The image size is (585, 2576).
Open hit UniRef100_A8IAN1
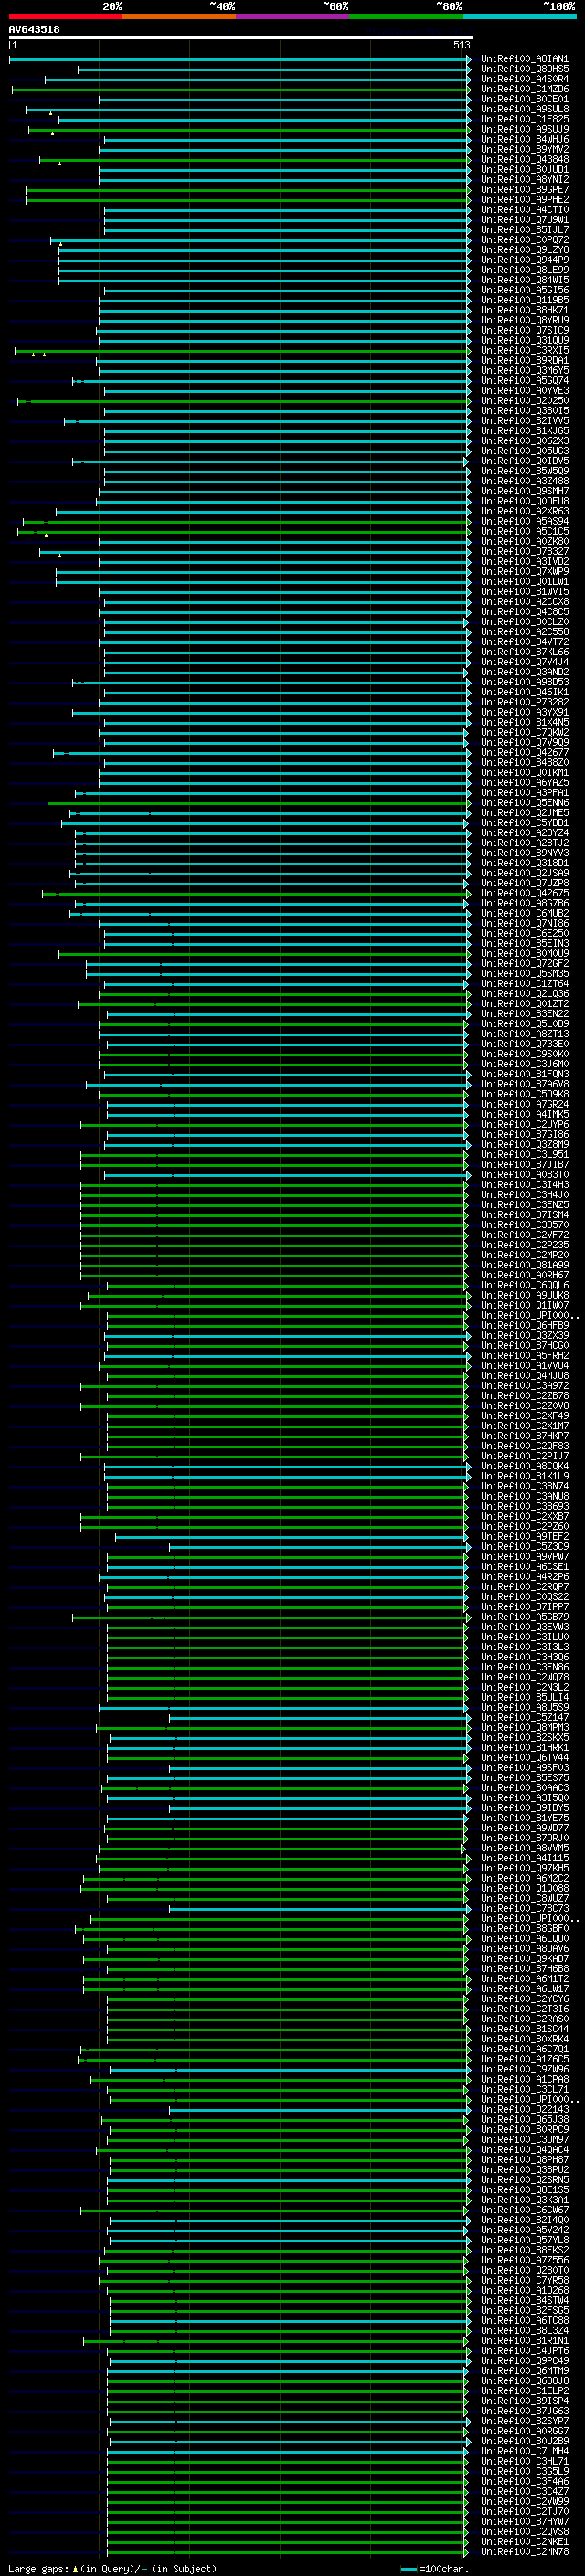click(x=524, y=59)
